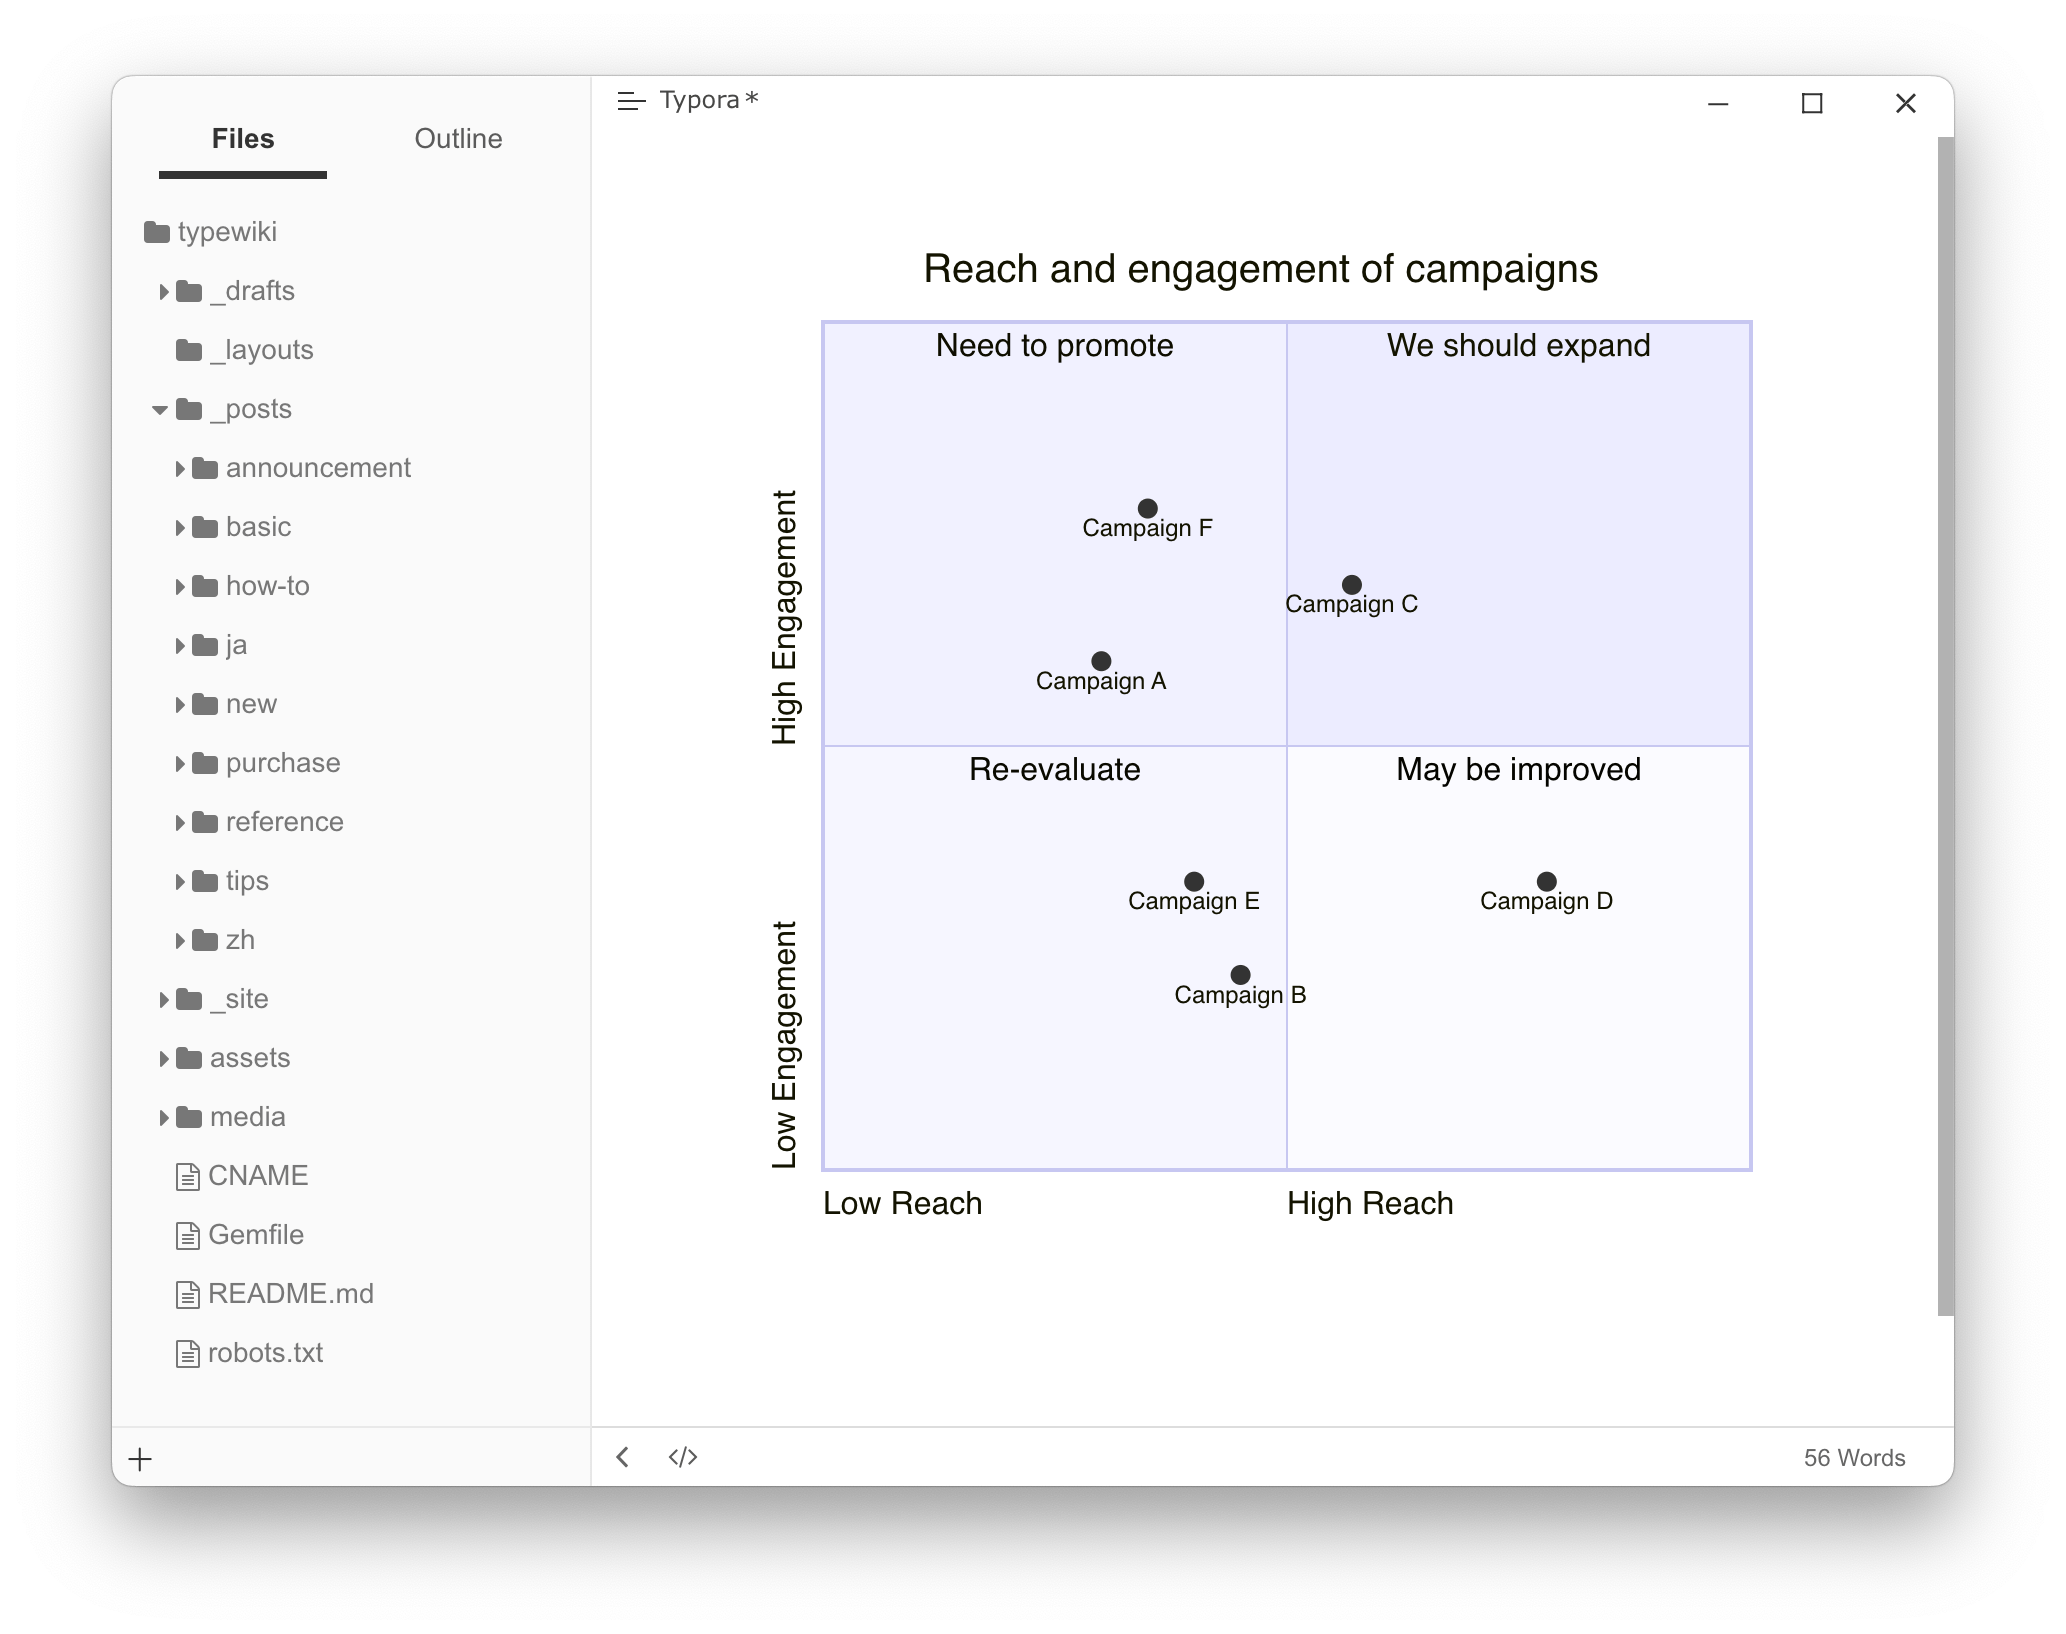Image resolution: width=2066 pixels, height=1634 pixels.
Task: Click the folder icon next to typewiki
Action: pos(156,231)
